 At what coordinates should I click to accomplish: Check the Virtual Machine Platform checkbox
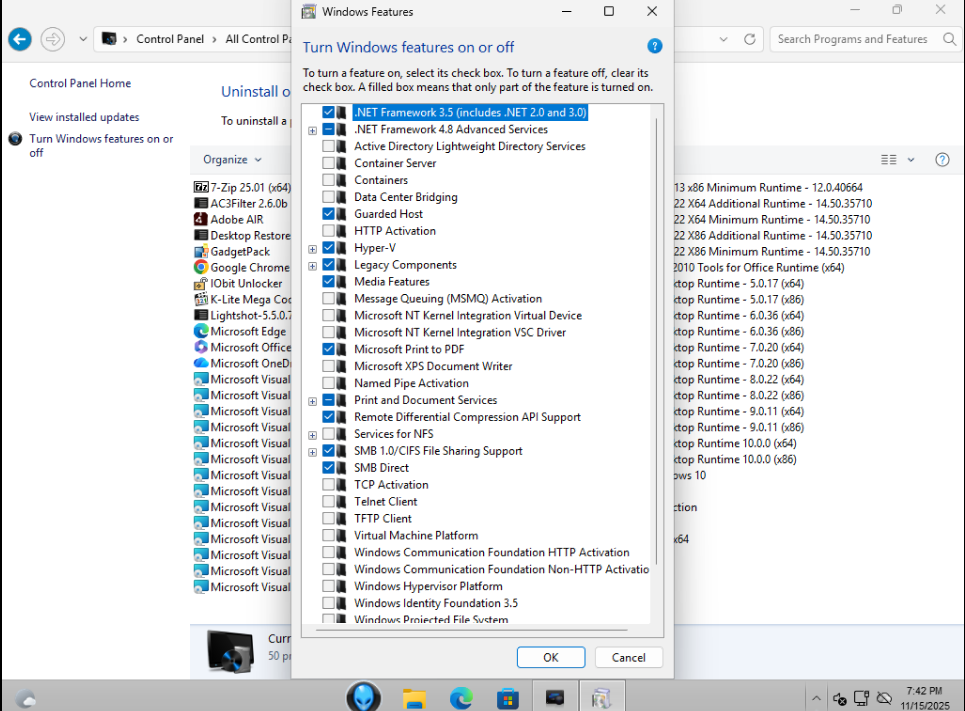(329, 536)
